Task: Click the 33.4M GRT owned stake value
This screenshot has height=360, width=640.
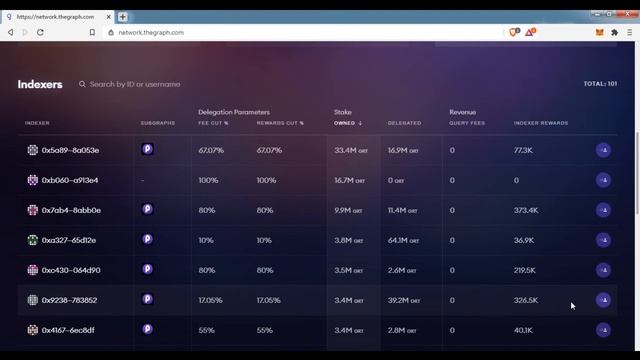Action: pyautogui.click(x=351, y=150)
